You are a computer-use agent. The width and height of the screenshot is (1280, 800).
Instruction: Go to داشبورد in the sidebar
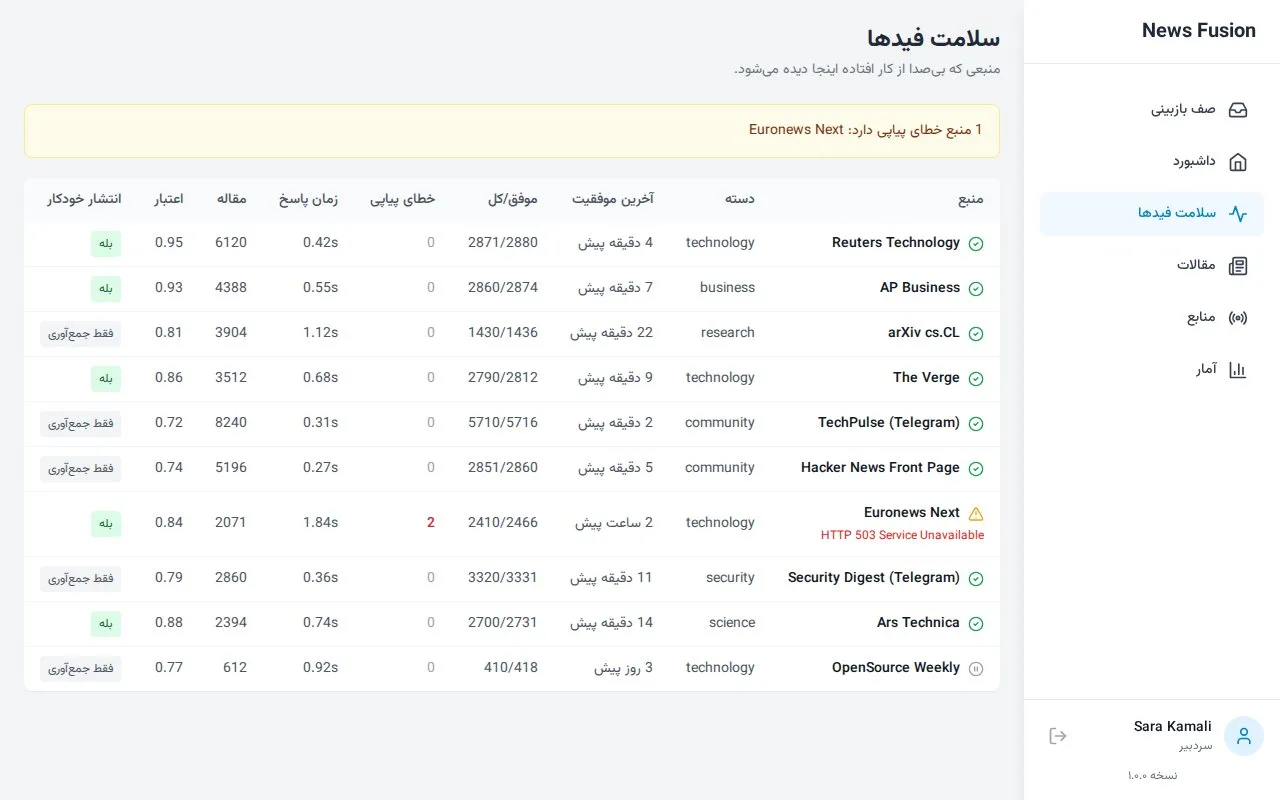(x=1152, y=161)
